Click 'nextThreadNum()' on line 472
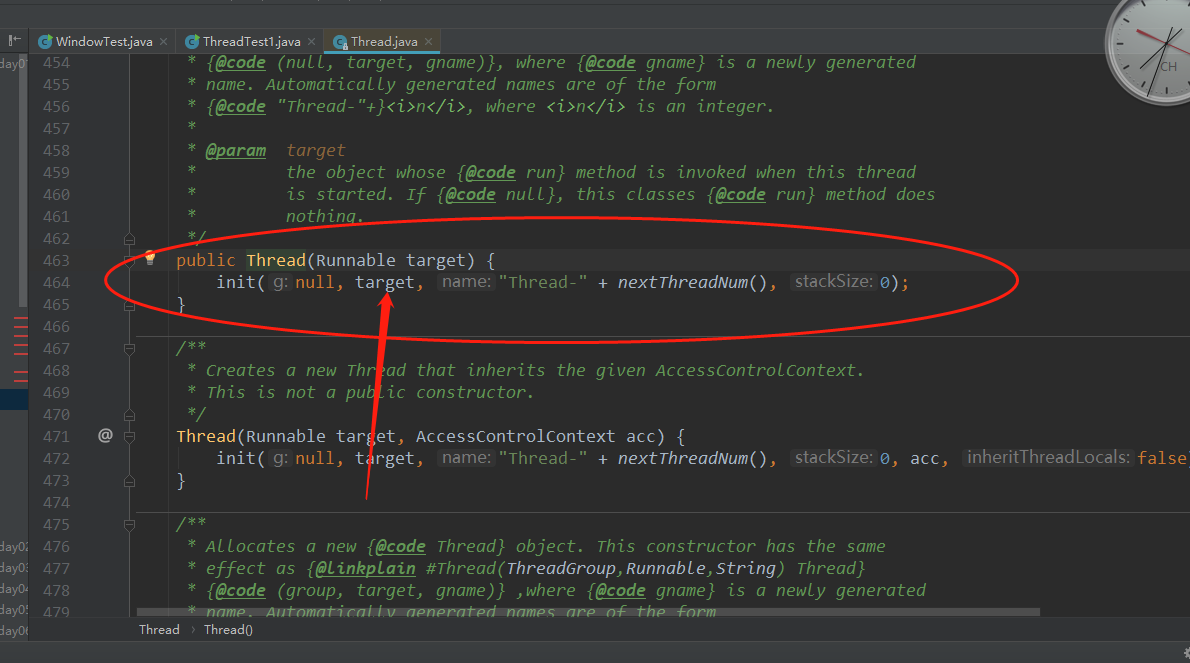The height and width of the screenshot is (663, 1190). (692, 458)
